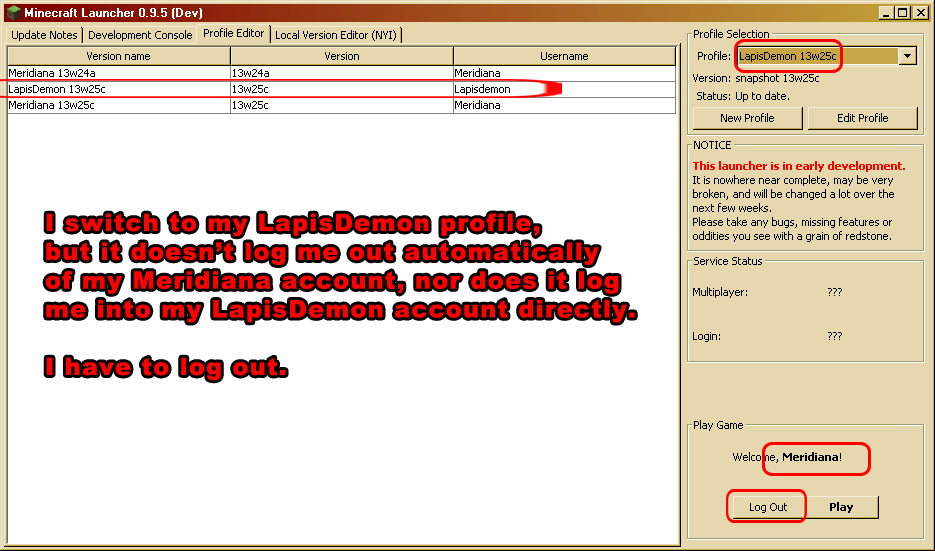The height and width of the screenshot is (551, 935).
Task: Sort by the Username column header
Action: point(564,56)
